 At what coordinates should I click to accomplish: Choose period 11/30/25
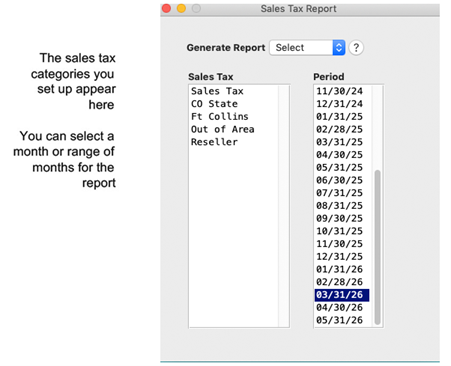339,244
